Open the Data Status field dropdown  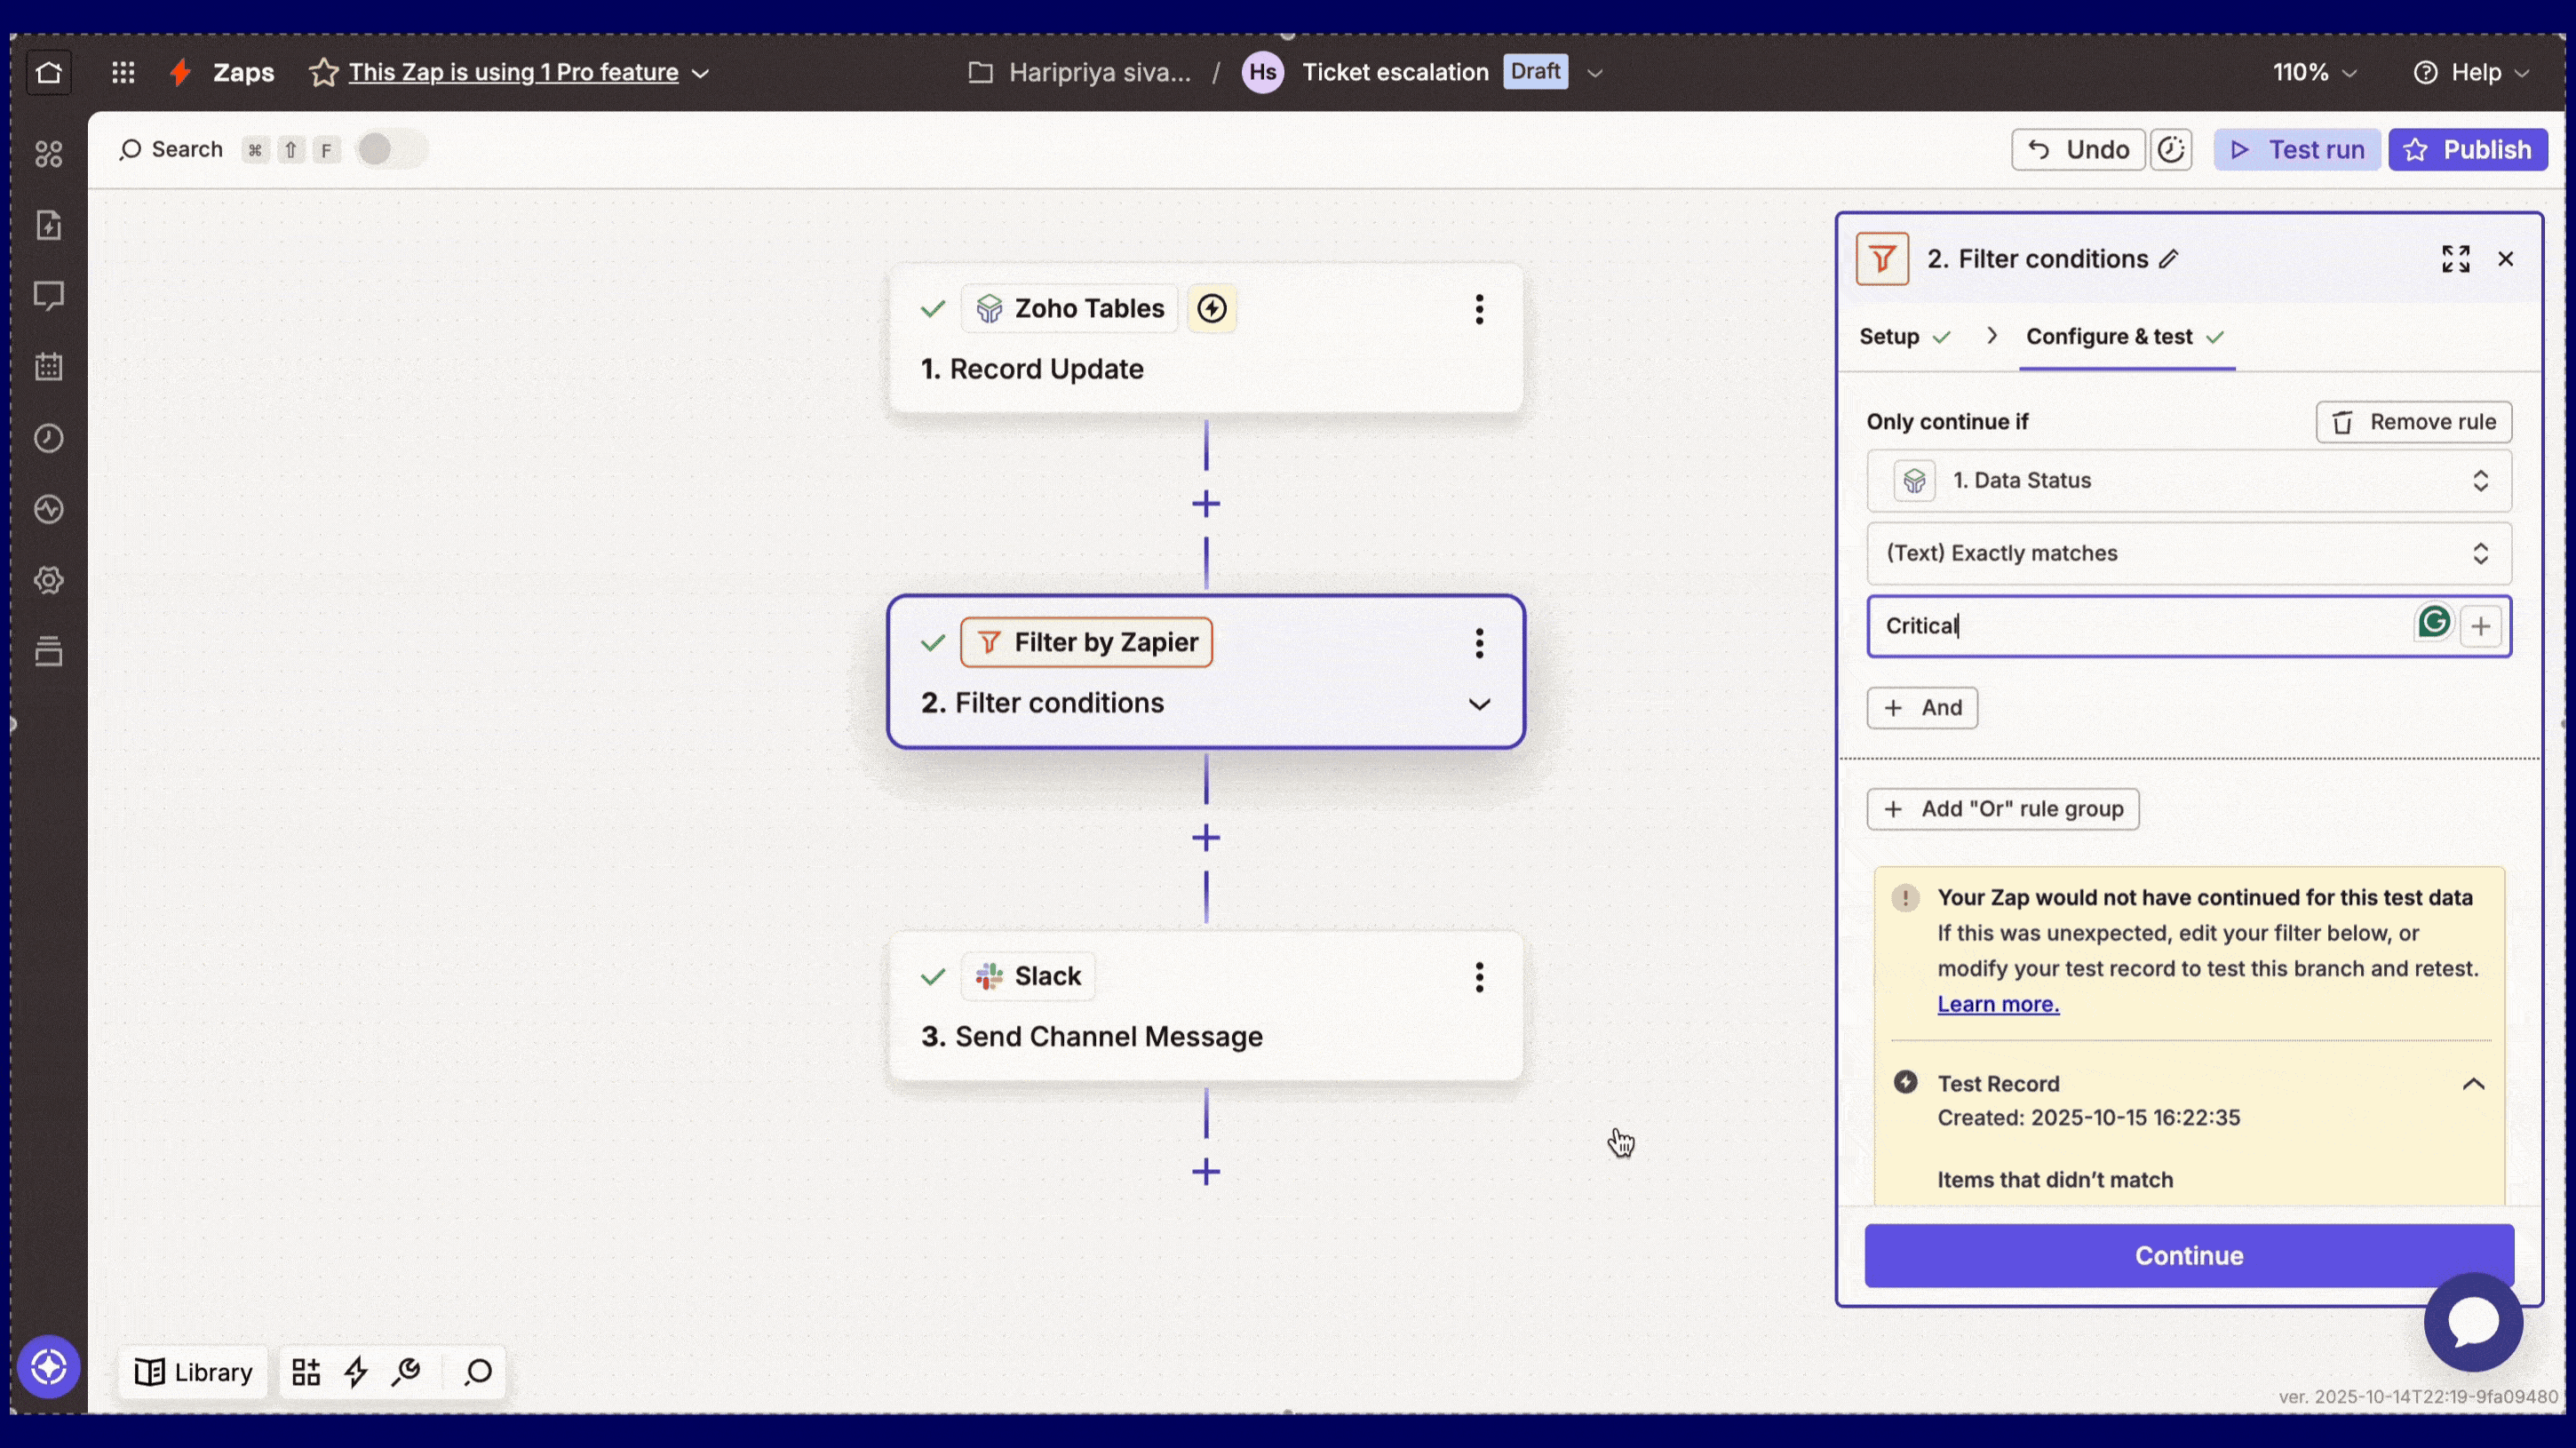pos(2482,481)
